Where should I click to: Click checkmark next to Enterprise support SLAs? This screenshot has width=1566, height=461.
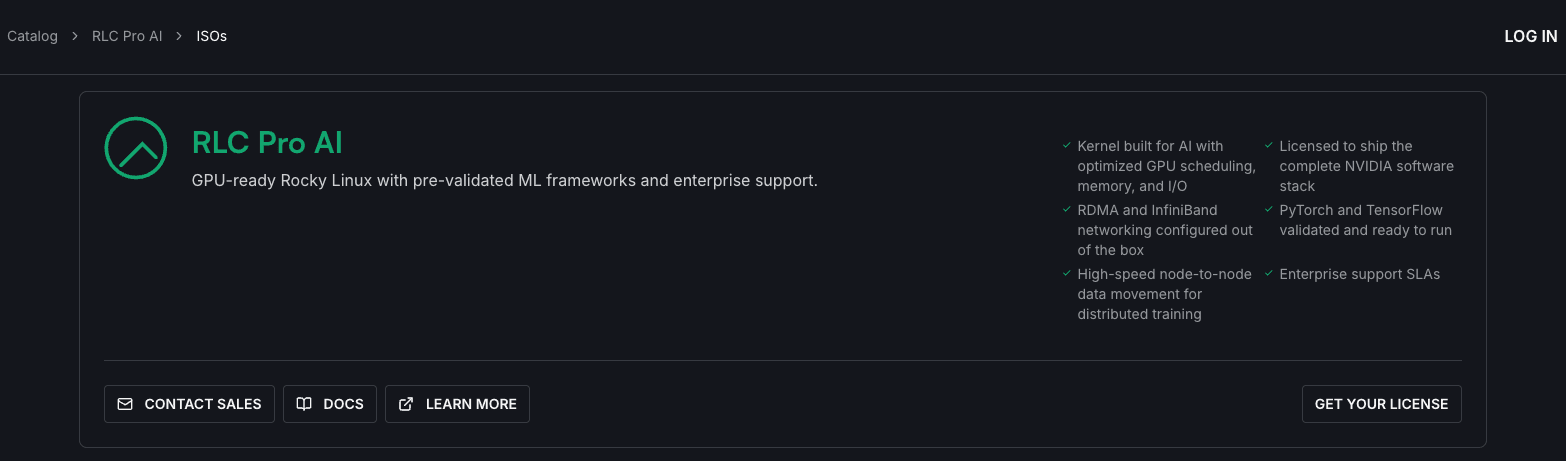[1269, 274]
